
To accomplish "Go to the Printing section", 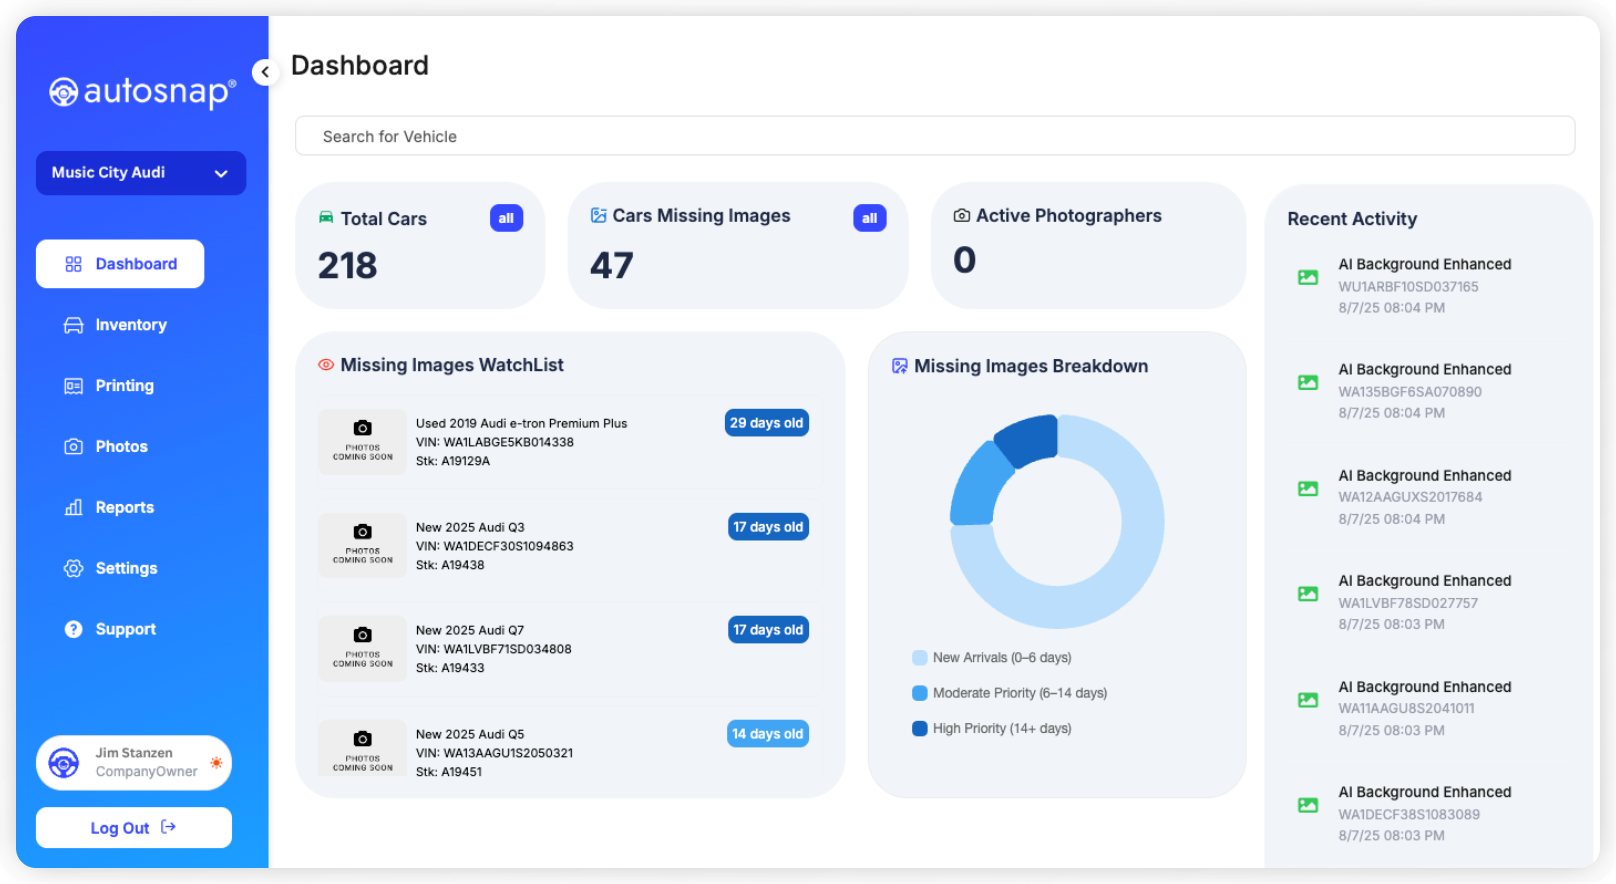I will tap(124, 386).
